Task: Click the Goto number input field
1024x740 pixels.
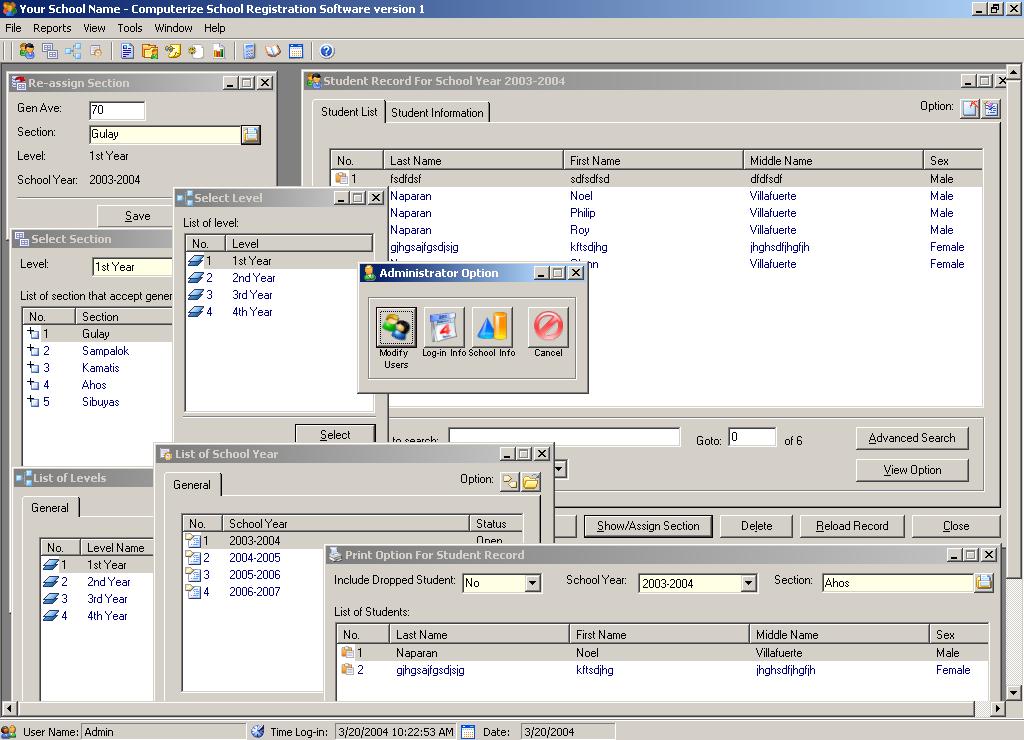Action: (752, 437)
